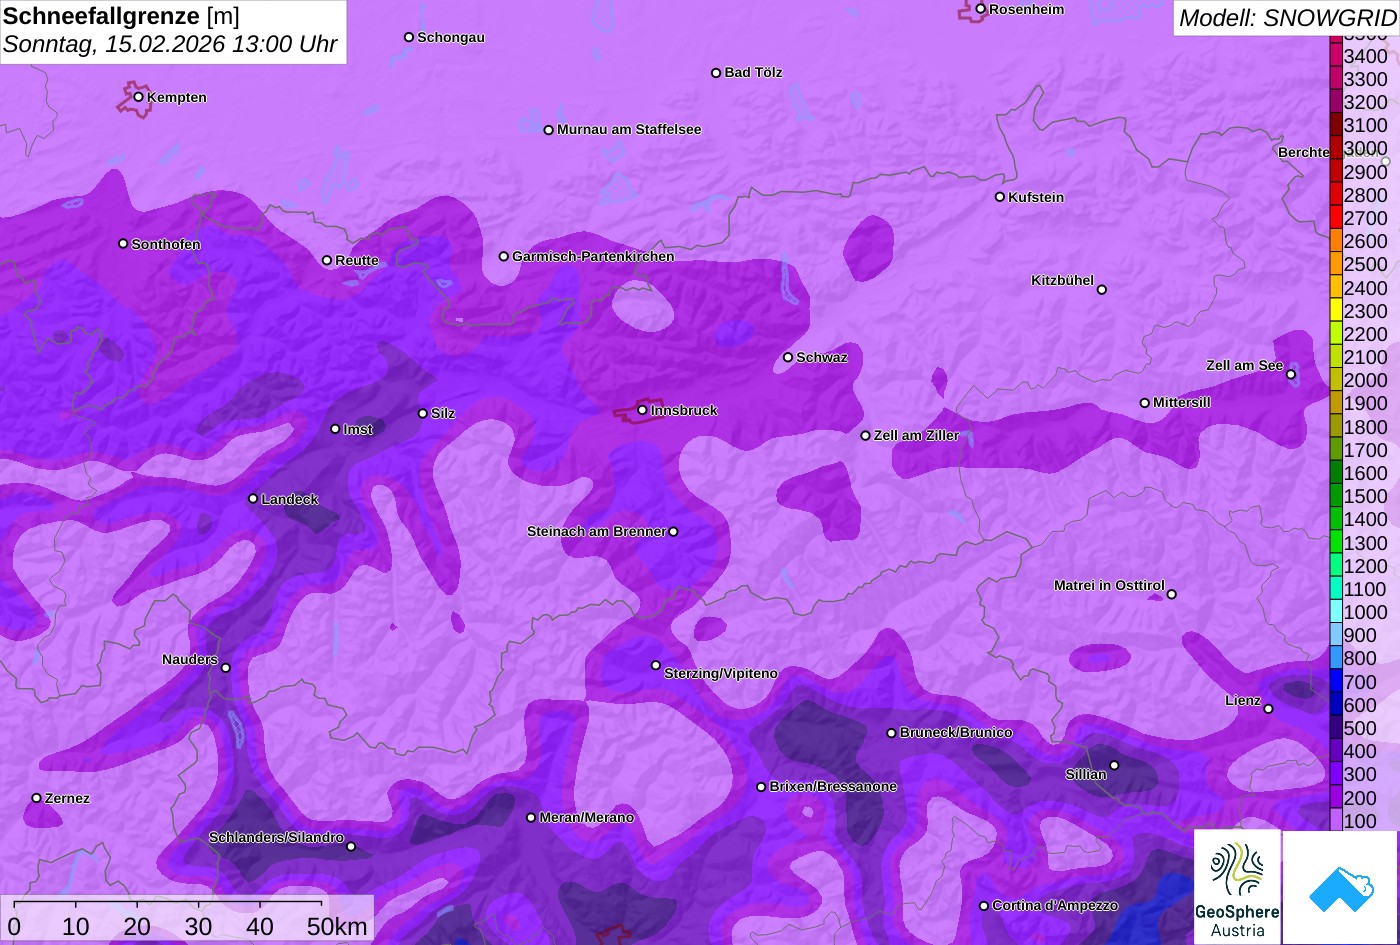Click the Lienz marker dot

(x=1268, y=709)
